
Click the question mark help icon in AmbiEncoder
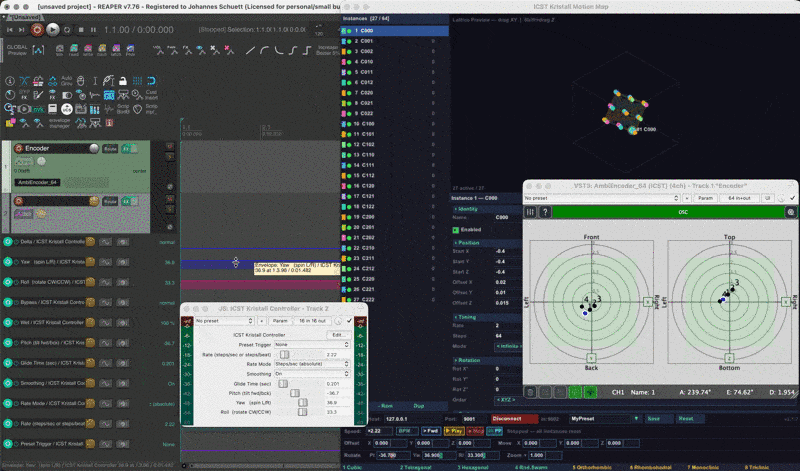coord(545,211)
